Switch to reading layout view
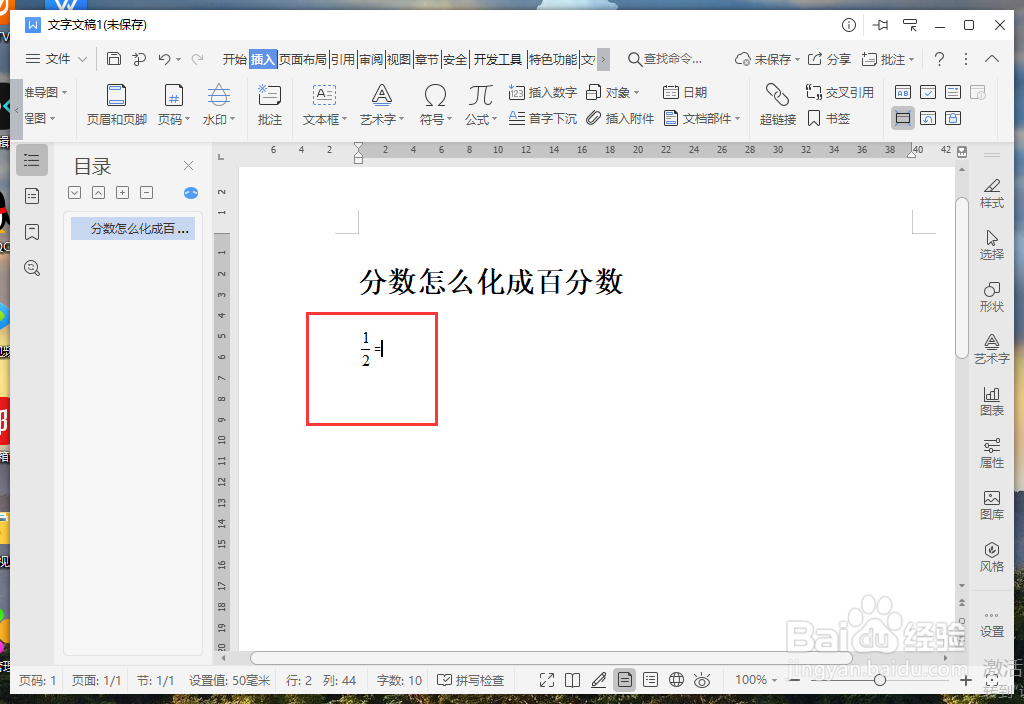 pyautogui.click(x=572, y=680)
